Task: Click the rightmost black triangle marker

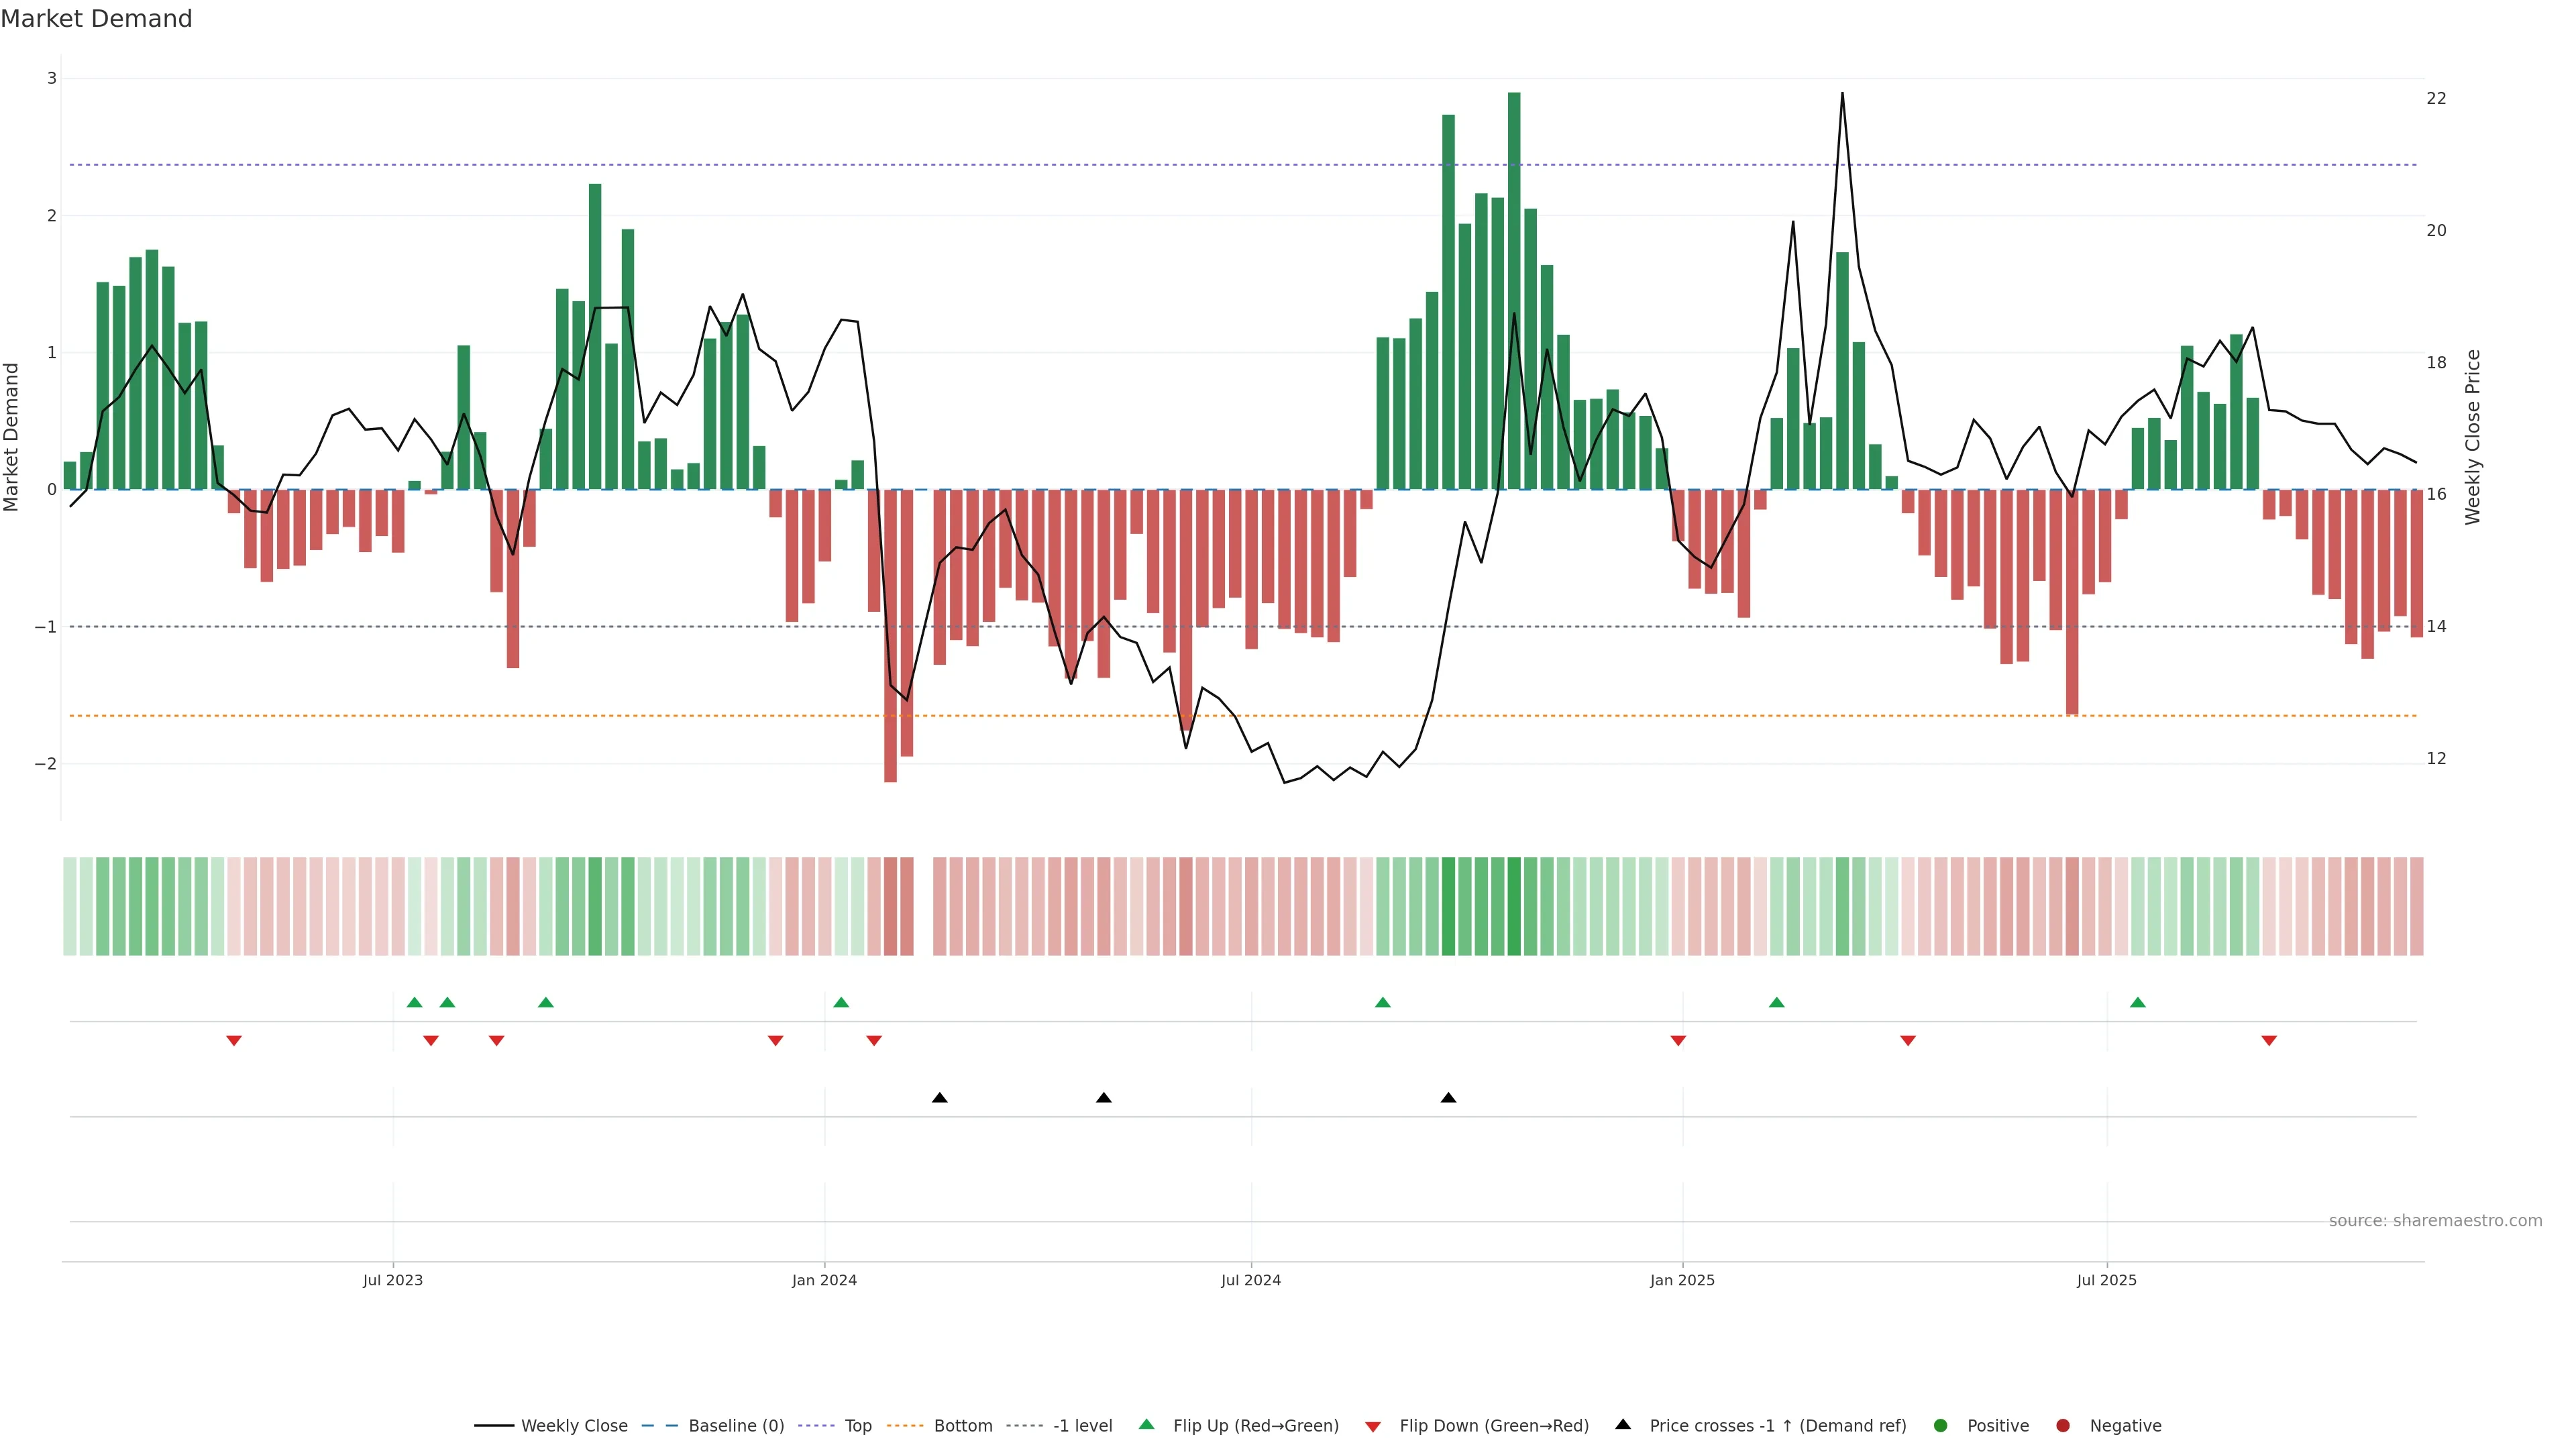Action: (x=1448, y=1098)
